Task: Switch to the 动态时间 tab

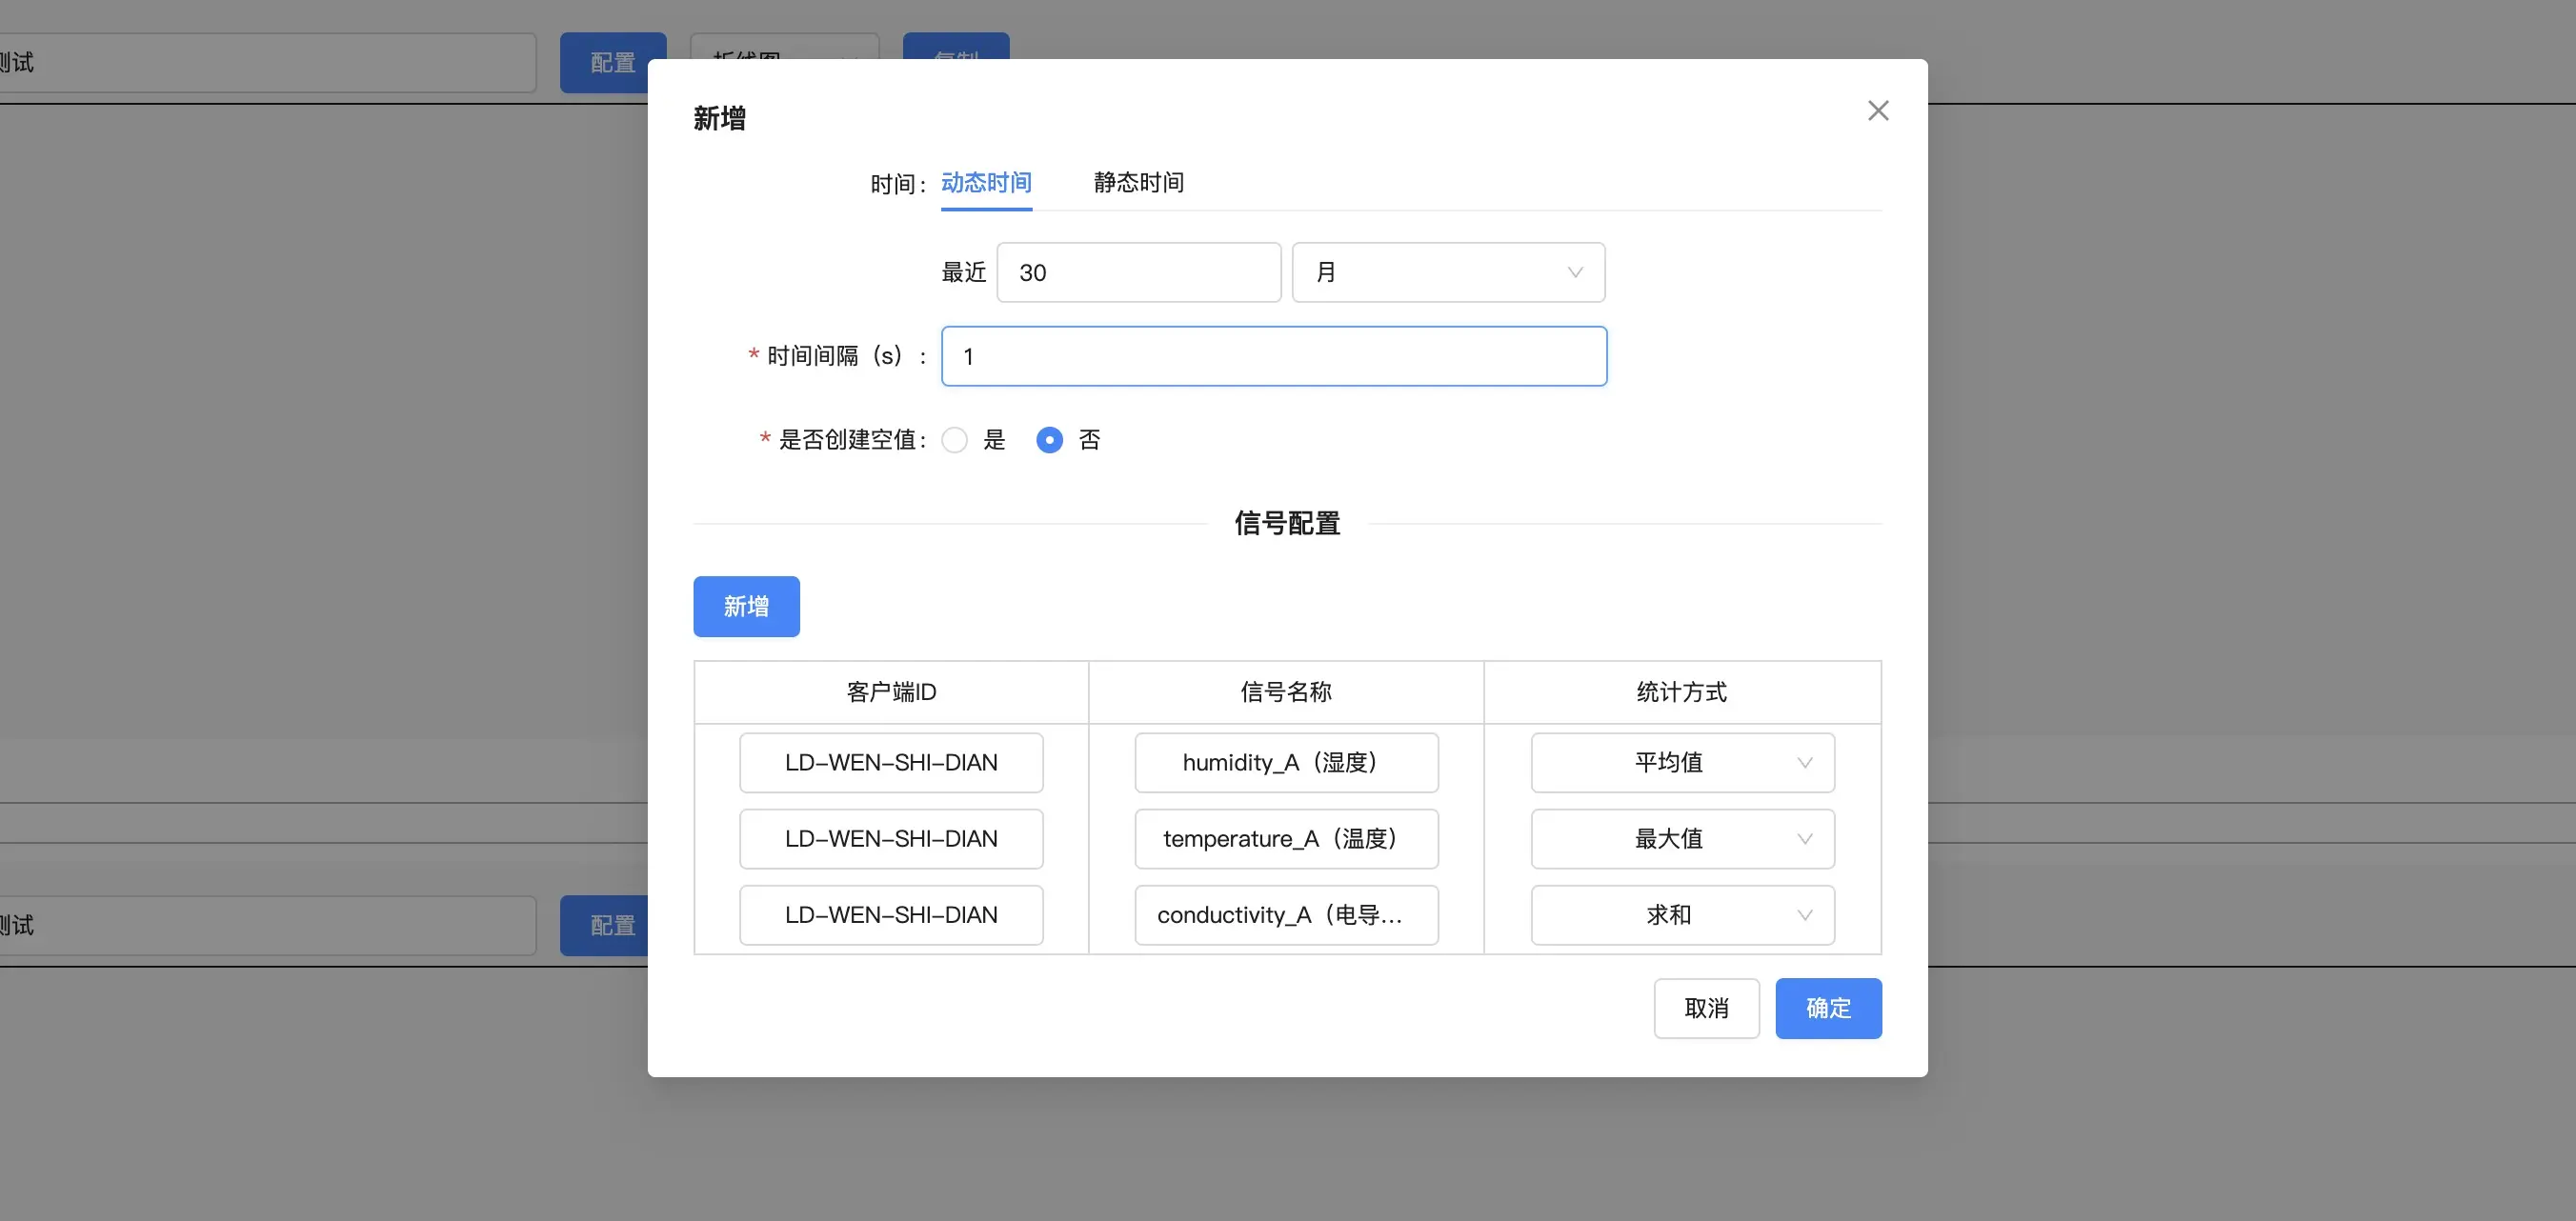Action: pyautogui.click(x=986, y=183)
